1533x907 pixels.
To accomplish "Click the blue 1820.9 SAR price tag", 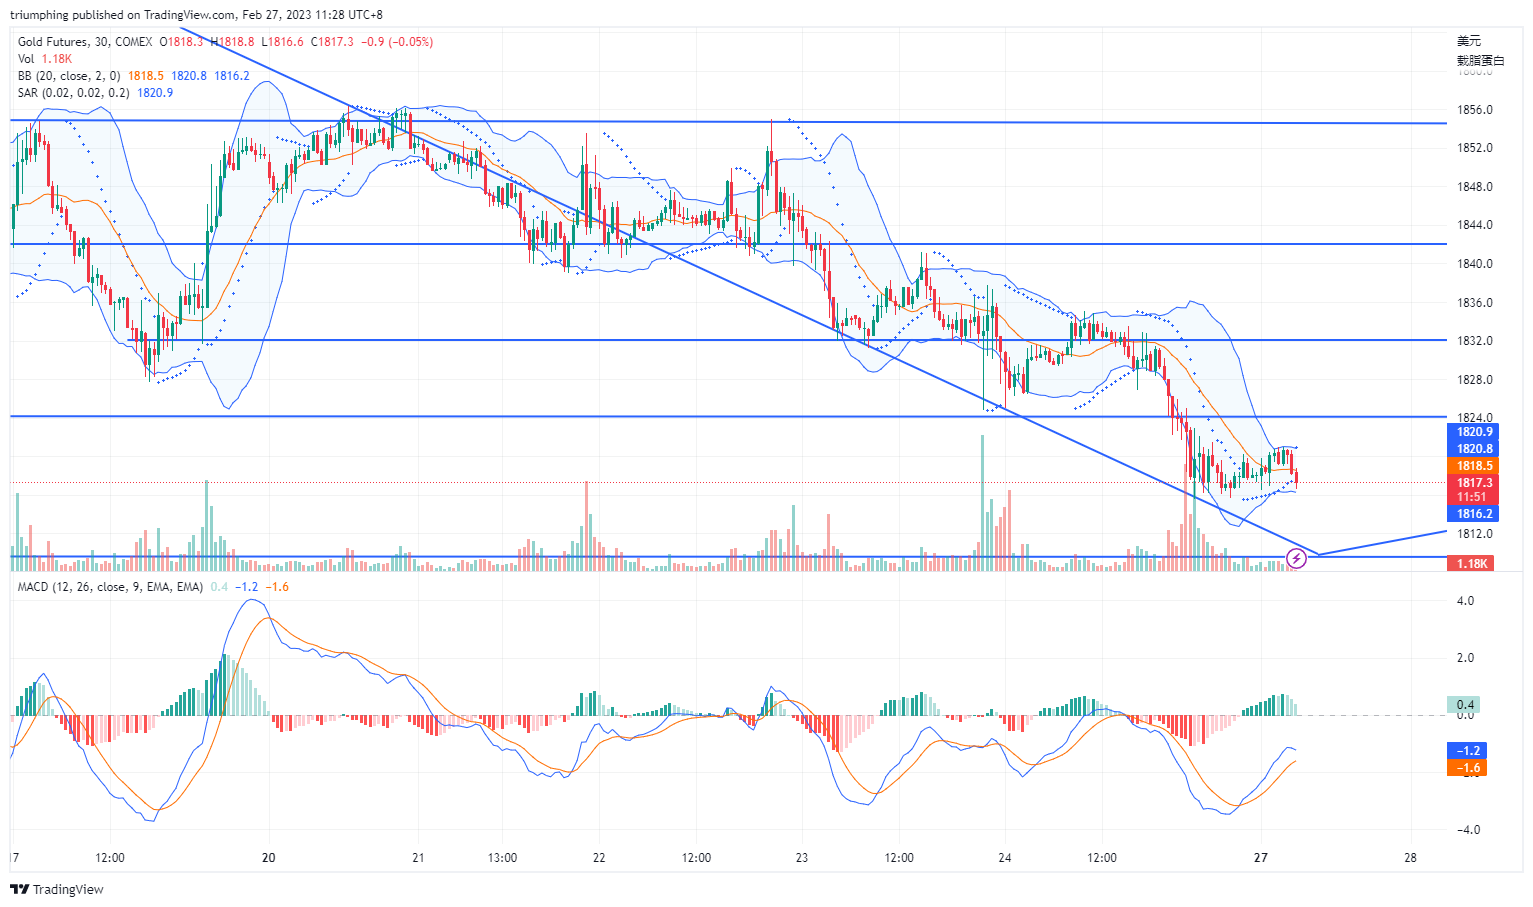I will pyautogui.click(x=1474, y=432).
